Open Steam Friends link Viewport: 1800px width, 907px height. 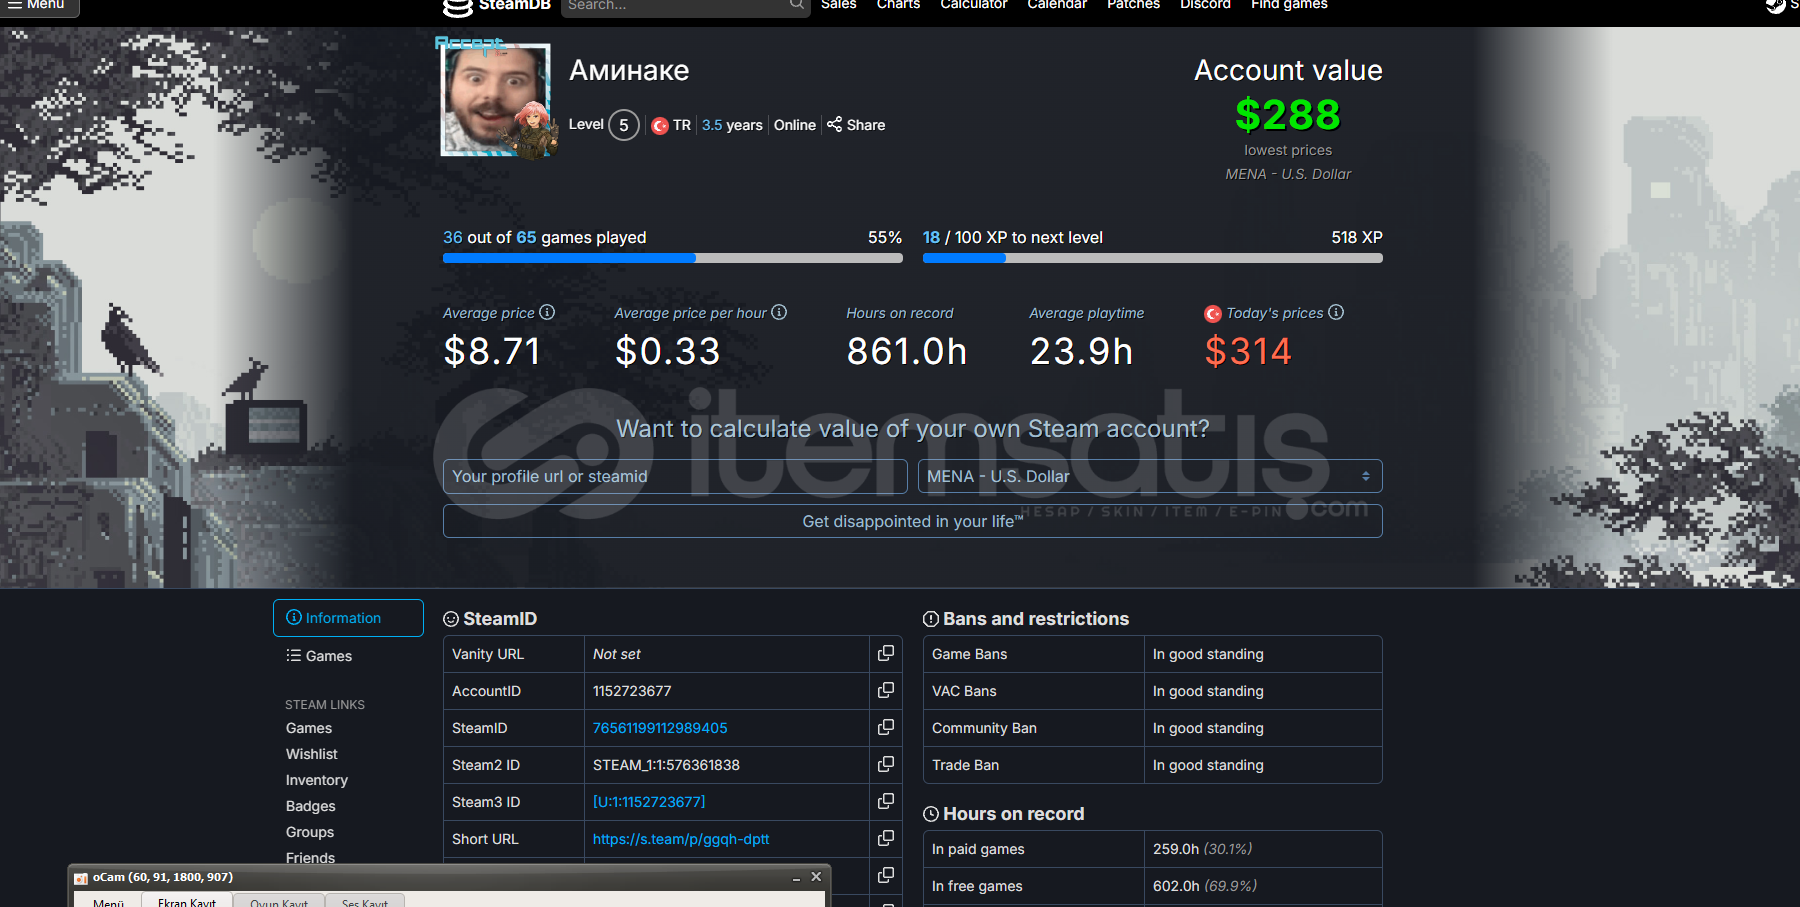point(311,857)
